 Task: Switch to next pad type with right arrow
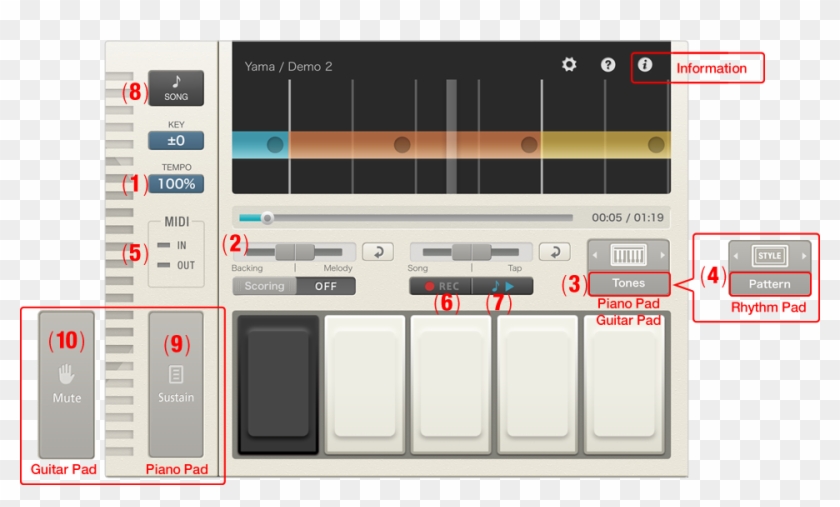coord(662,255)
